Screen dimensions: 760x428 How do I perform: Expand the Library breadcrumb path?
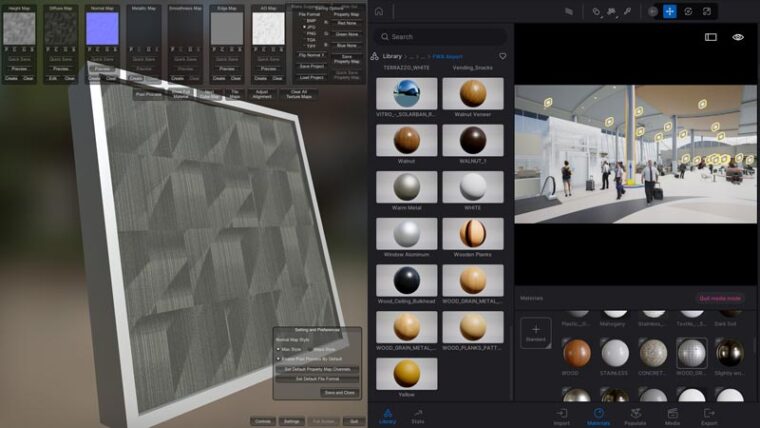tap(393, 56)
